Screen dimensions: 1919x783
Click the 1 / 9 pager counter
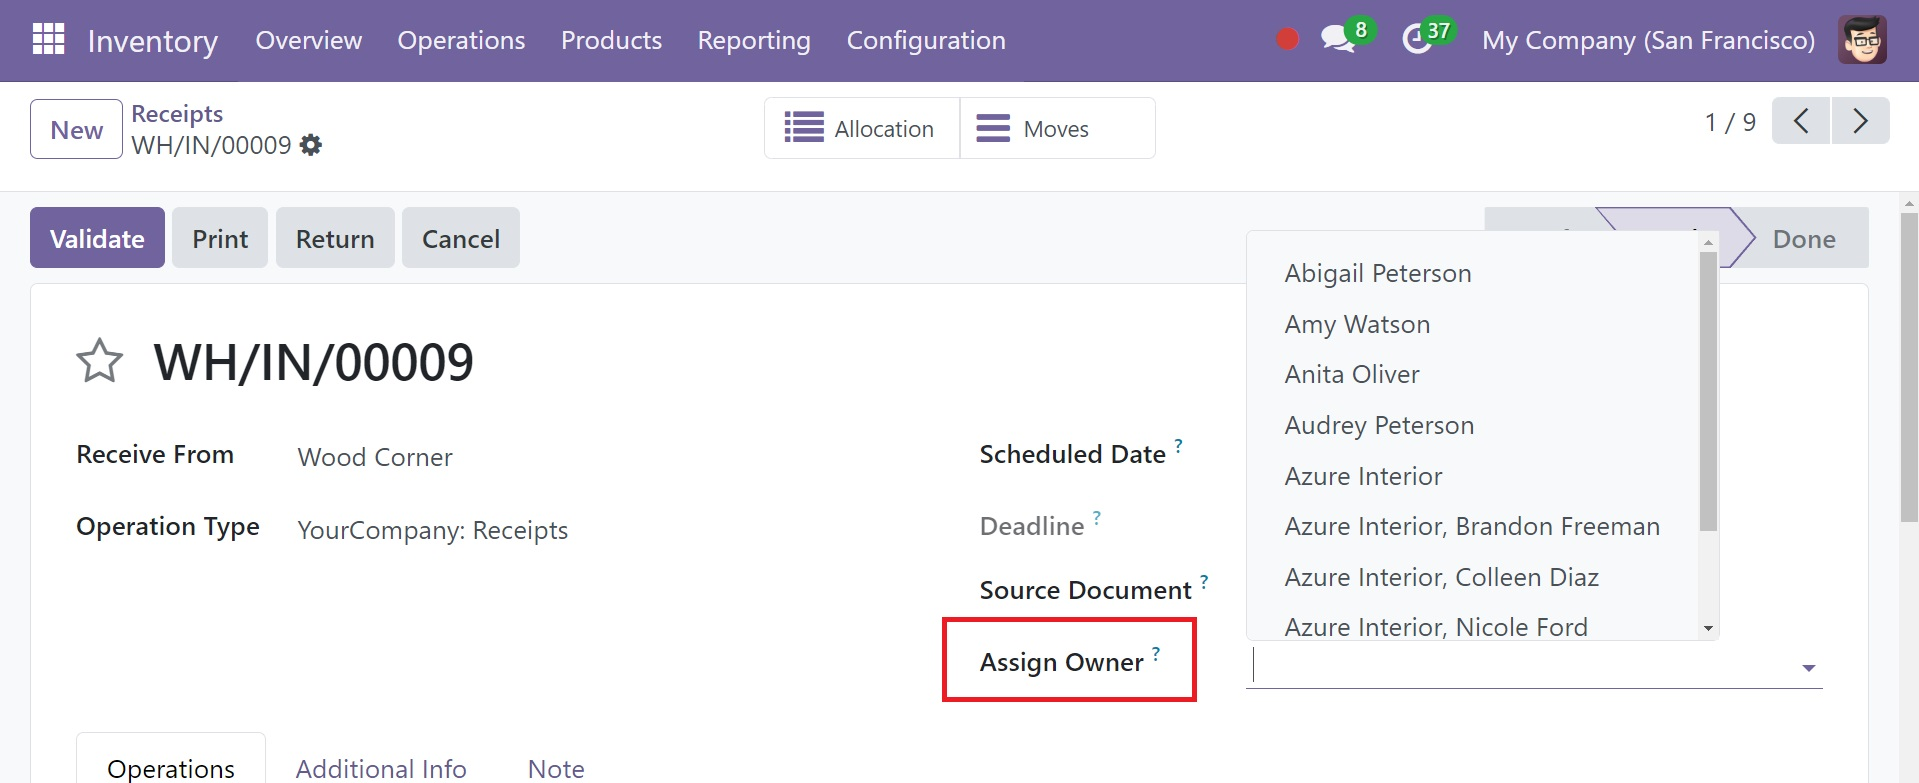1730,122
